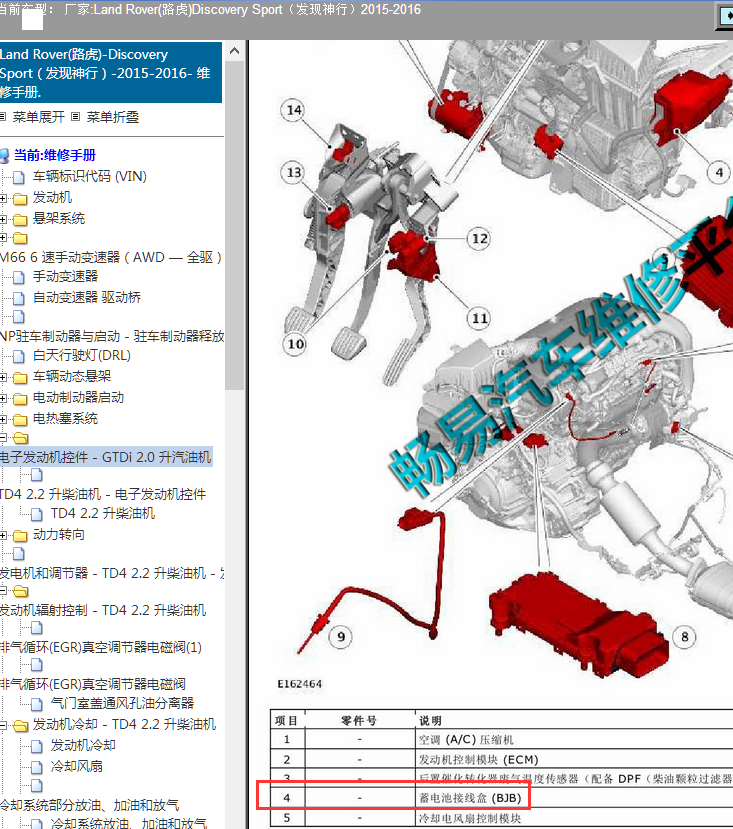
Task: Expand the 悬架系统 folder
Action: click(x=3, y=219)
